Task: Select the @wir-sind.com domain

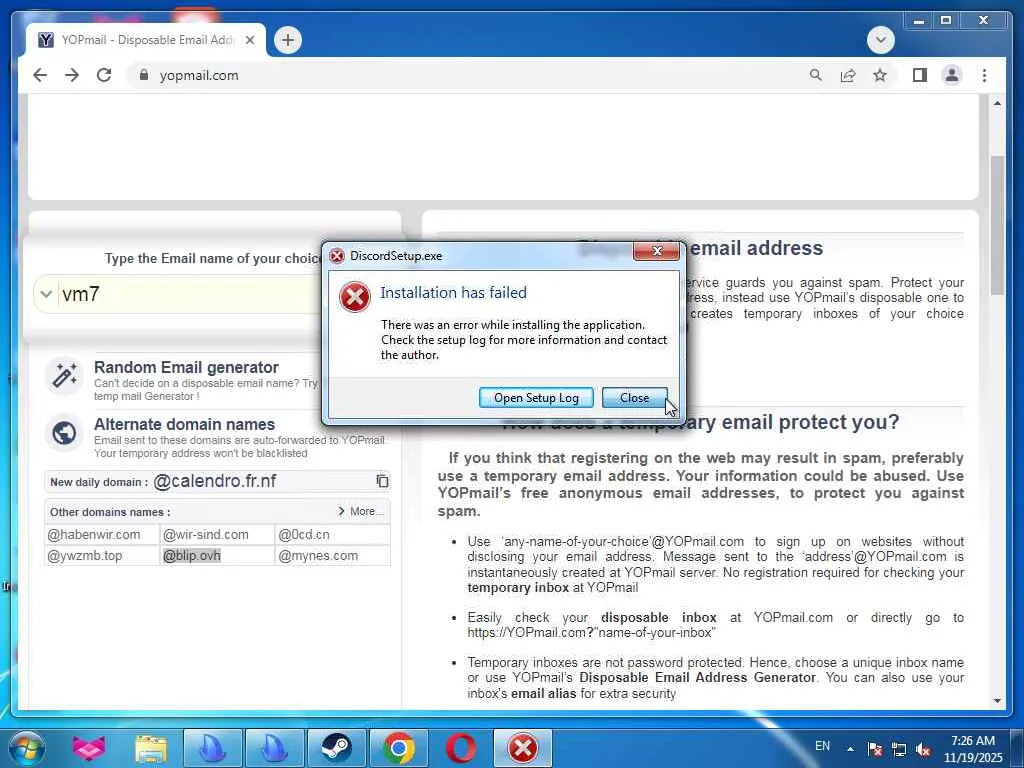Action: [206, 534]
